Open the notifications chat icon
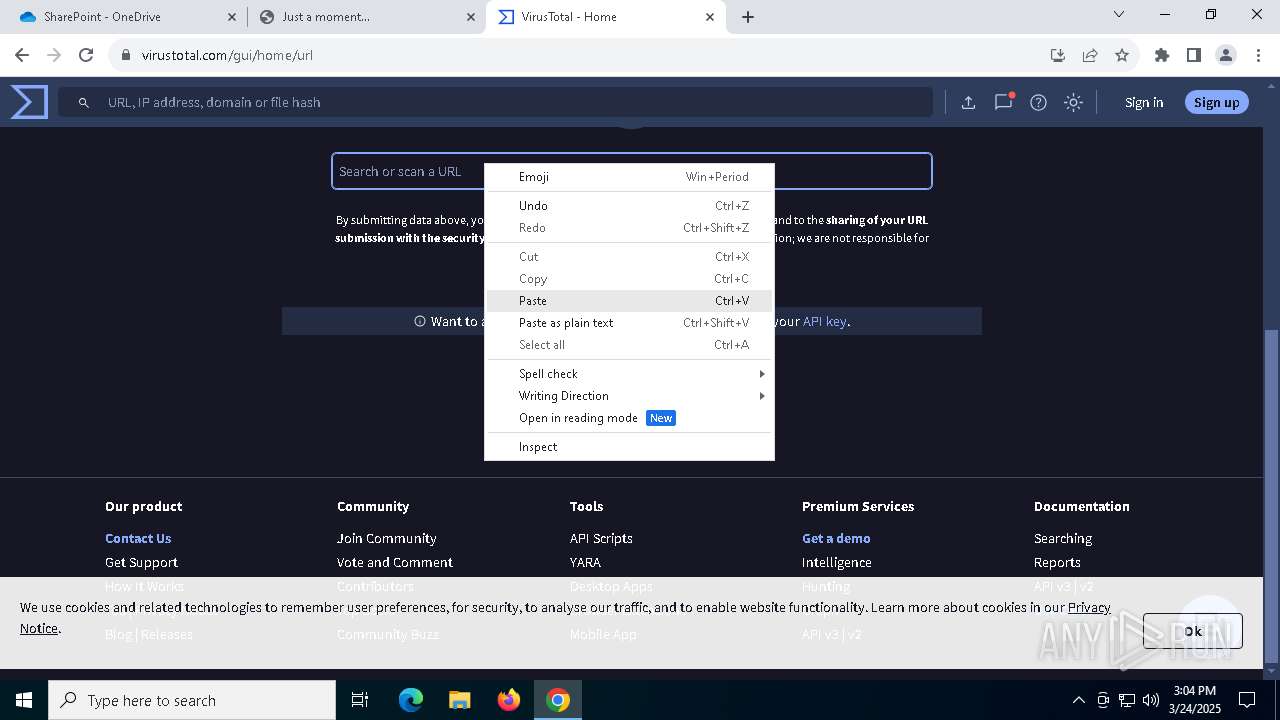1280x720 pixels. click(1003, 102)
